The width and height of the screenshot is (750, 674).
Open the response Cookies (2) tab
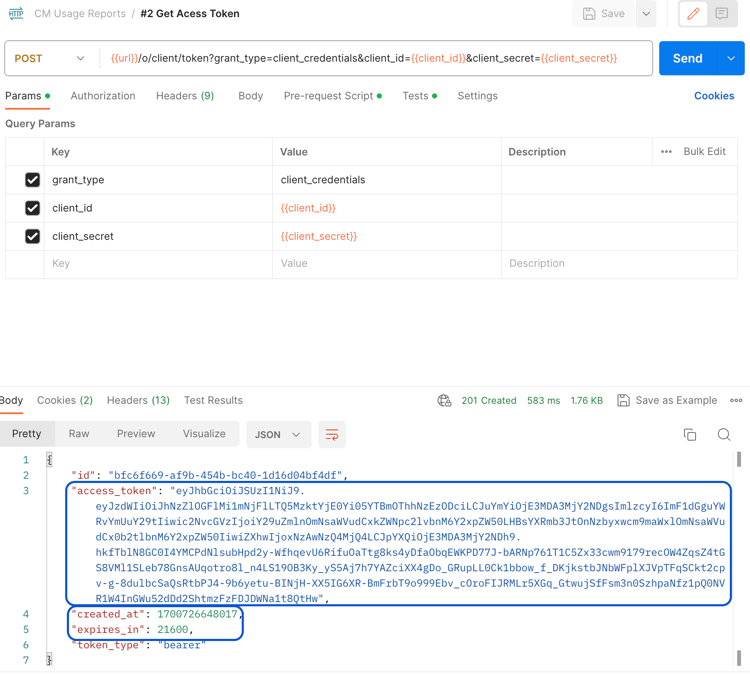click(x=65, y=400)
